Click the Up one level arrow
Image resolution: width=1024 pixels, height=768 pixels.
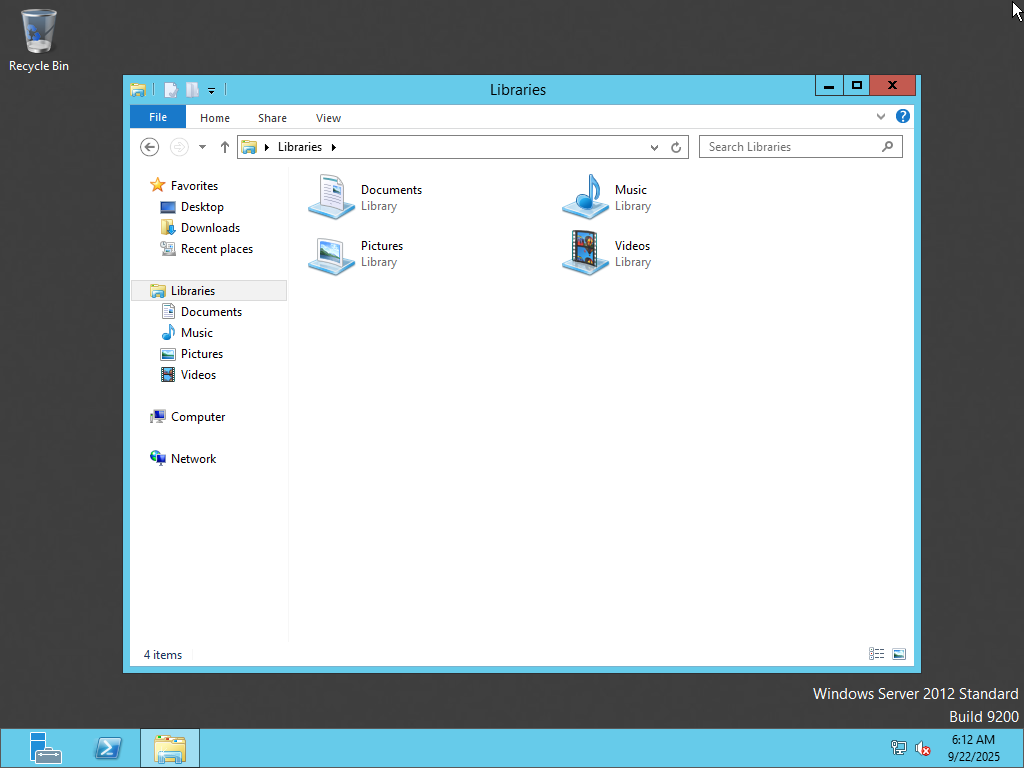tap(225, 147)
